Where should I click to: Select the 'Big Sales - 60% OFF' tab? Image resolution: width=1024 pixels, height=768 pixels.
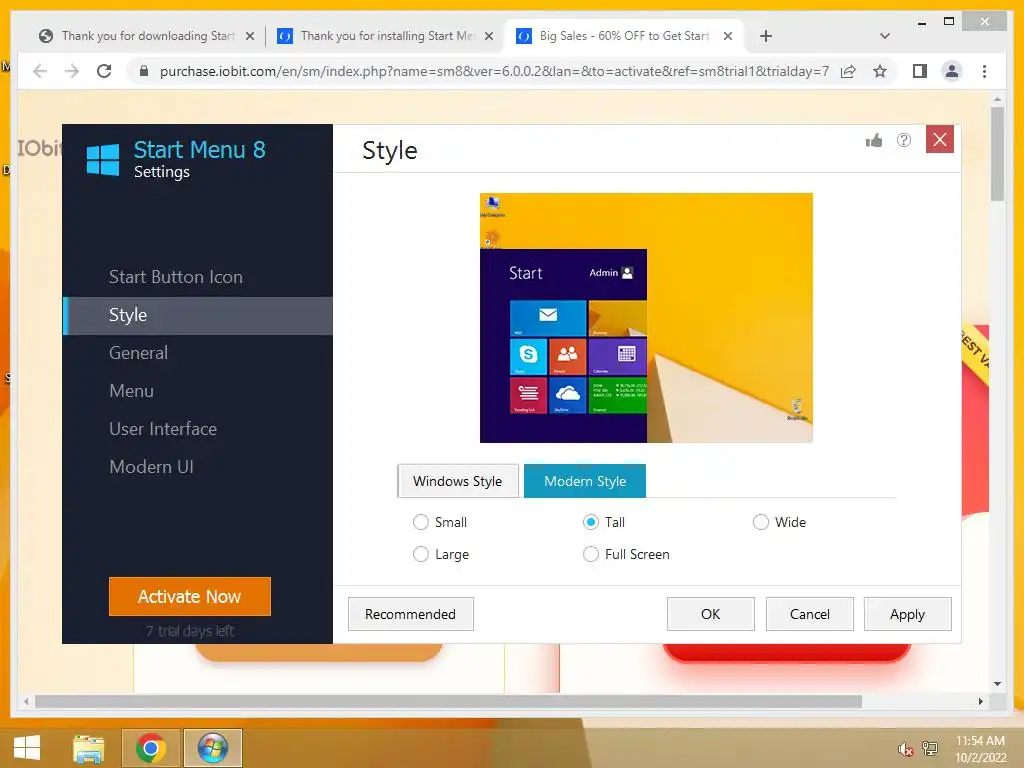coord(624,36)
